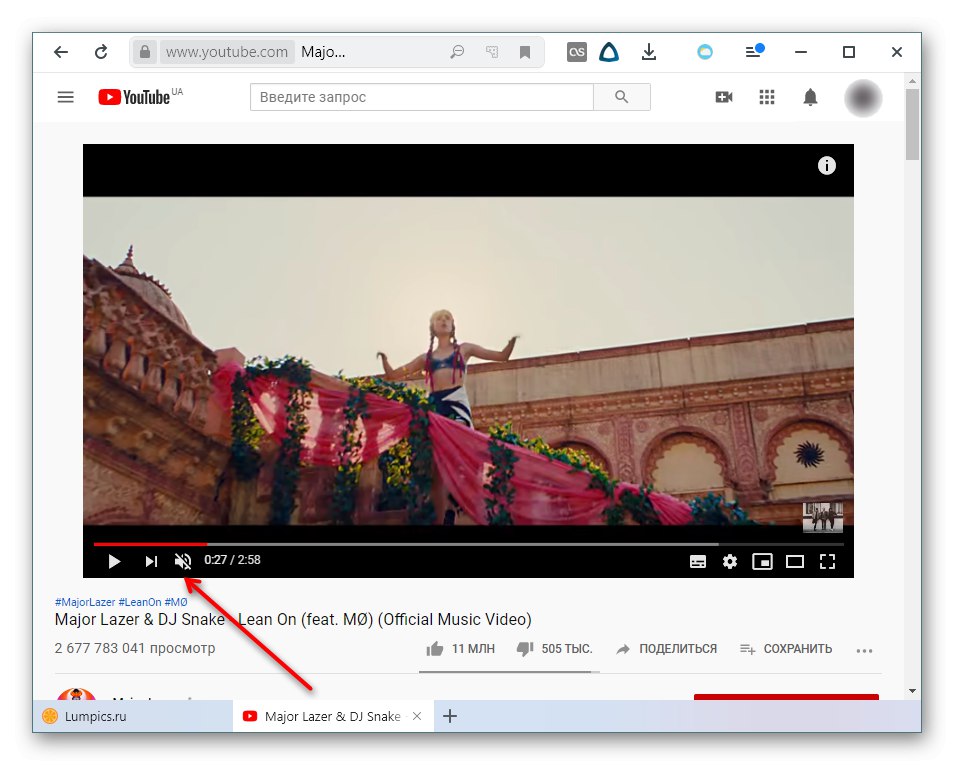Image resolution: width=954 pixels, height=765 pixels.
Task: Enable miniplayer mode icon
Action: [x=762, y=561]
